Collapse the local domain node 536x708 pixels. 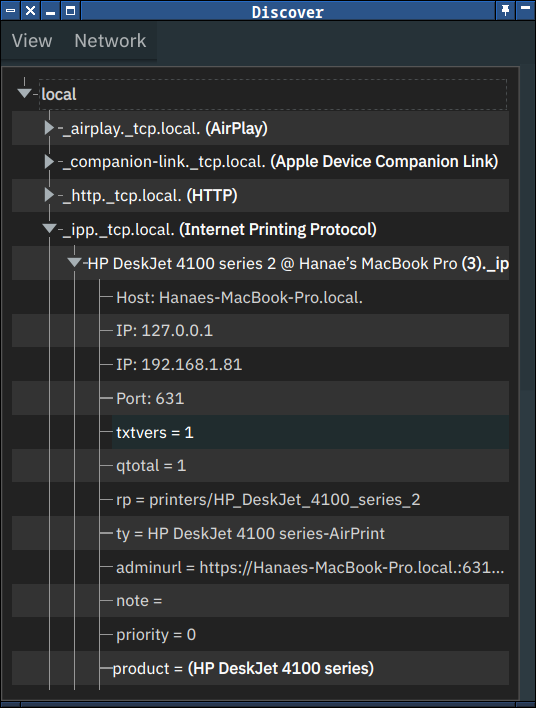pyautogui.click(x=23, y=93)
